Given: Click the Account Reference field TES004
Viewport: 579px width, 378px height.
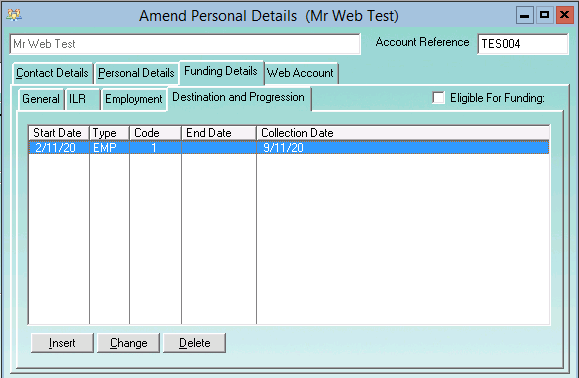Looking at the screenshot, I should tap(523, 44).
